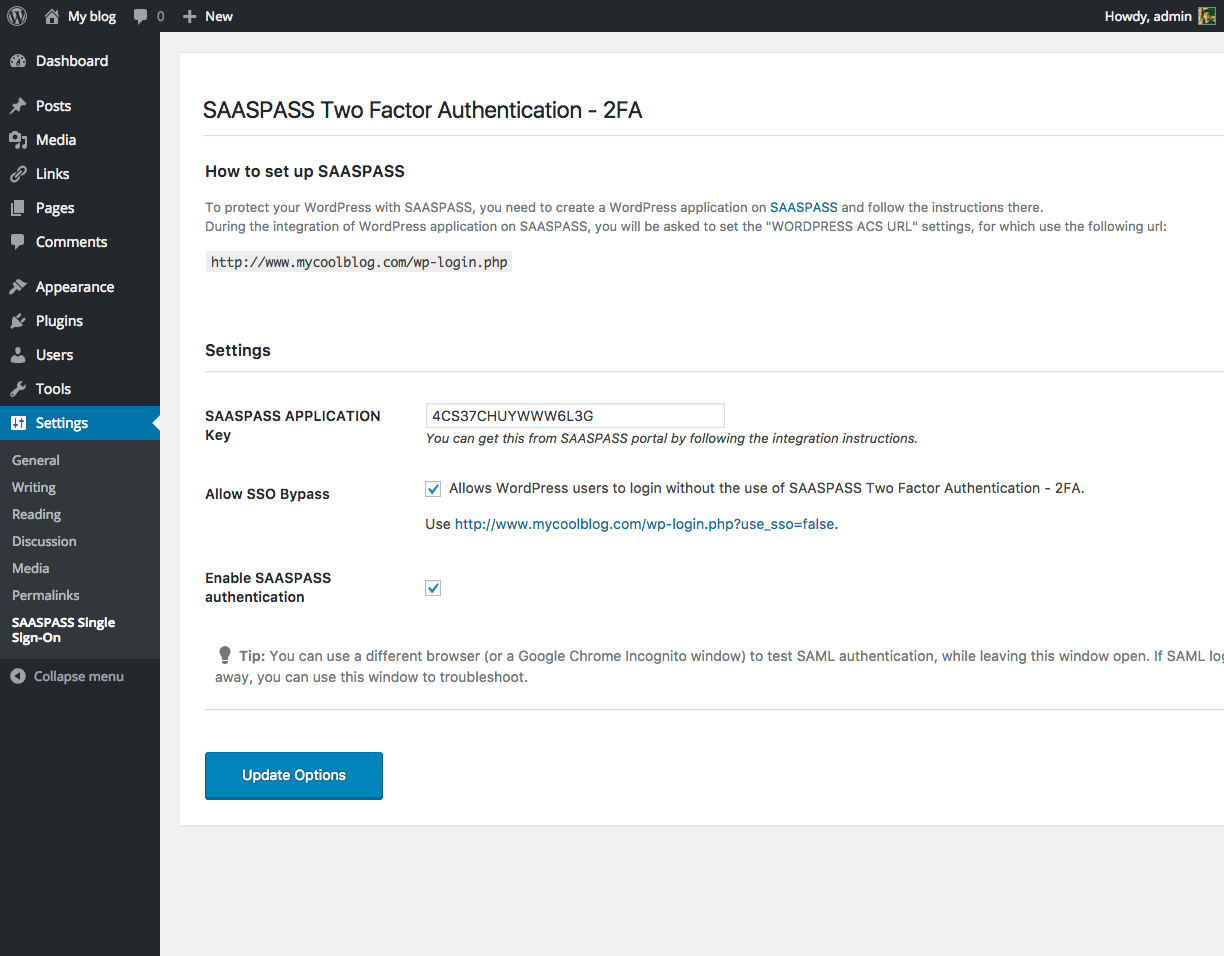Open the wp-login.php?use_sso=false link
1224x956 pixels.
point(645,524)
